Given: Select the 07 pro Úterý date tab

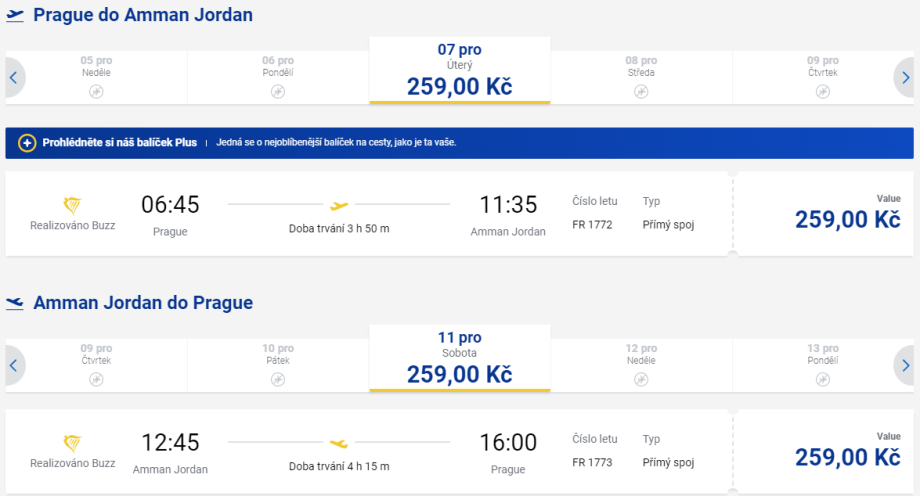Looking at the screenshot, I should click(x=459, y=71).
